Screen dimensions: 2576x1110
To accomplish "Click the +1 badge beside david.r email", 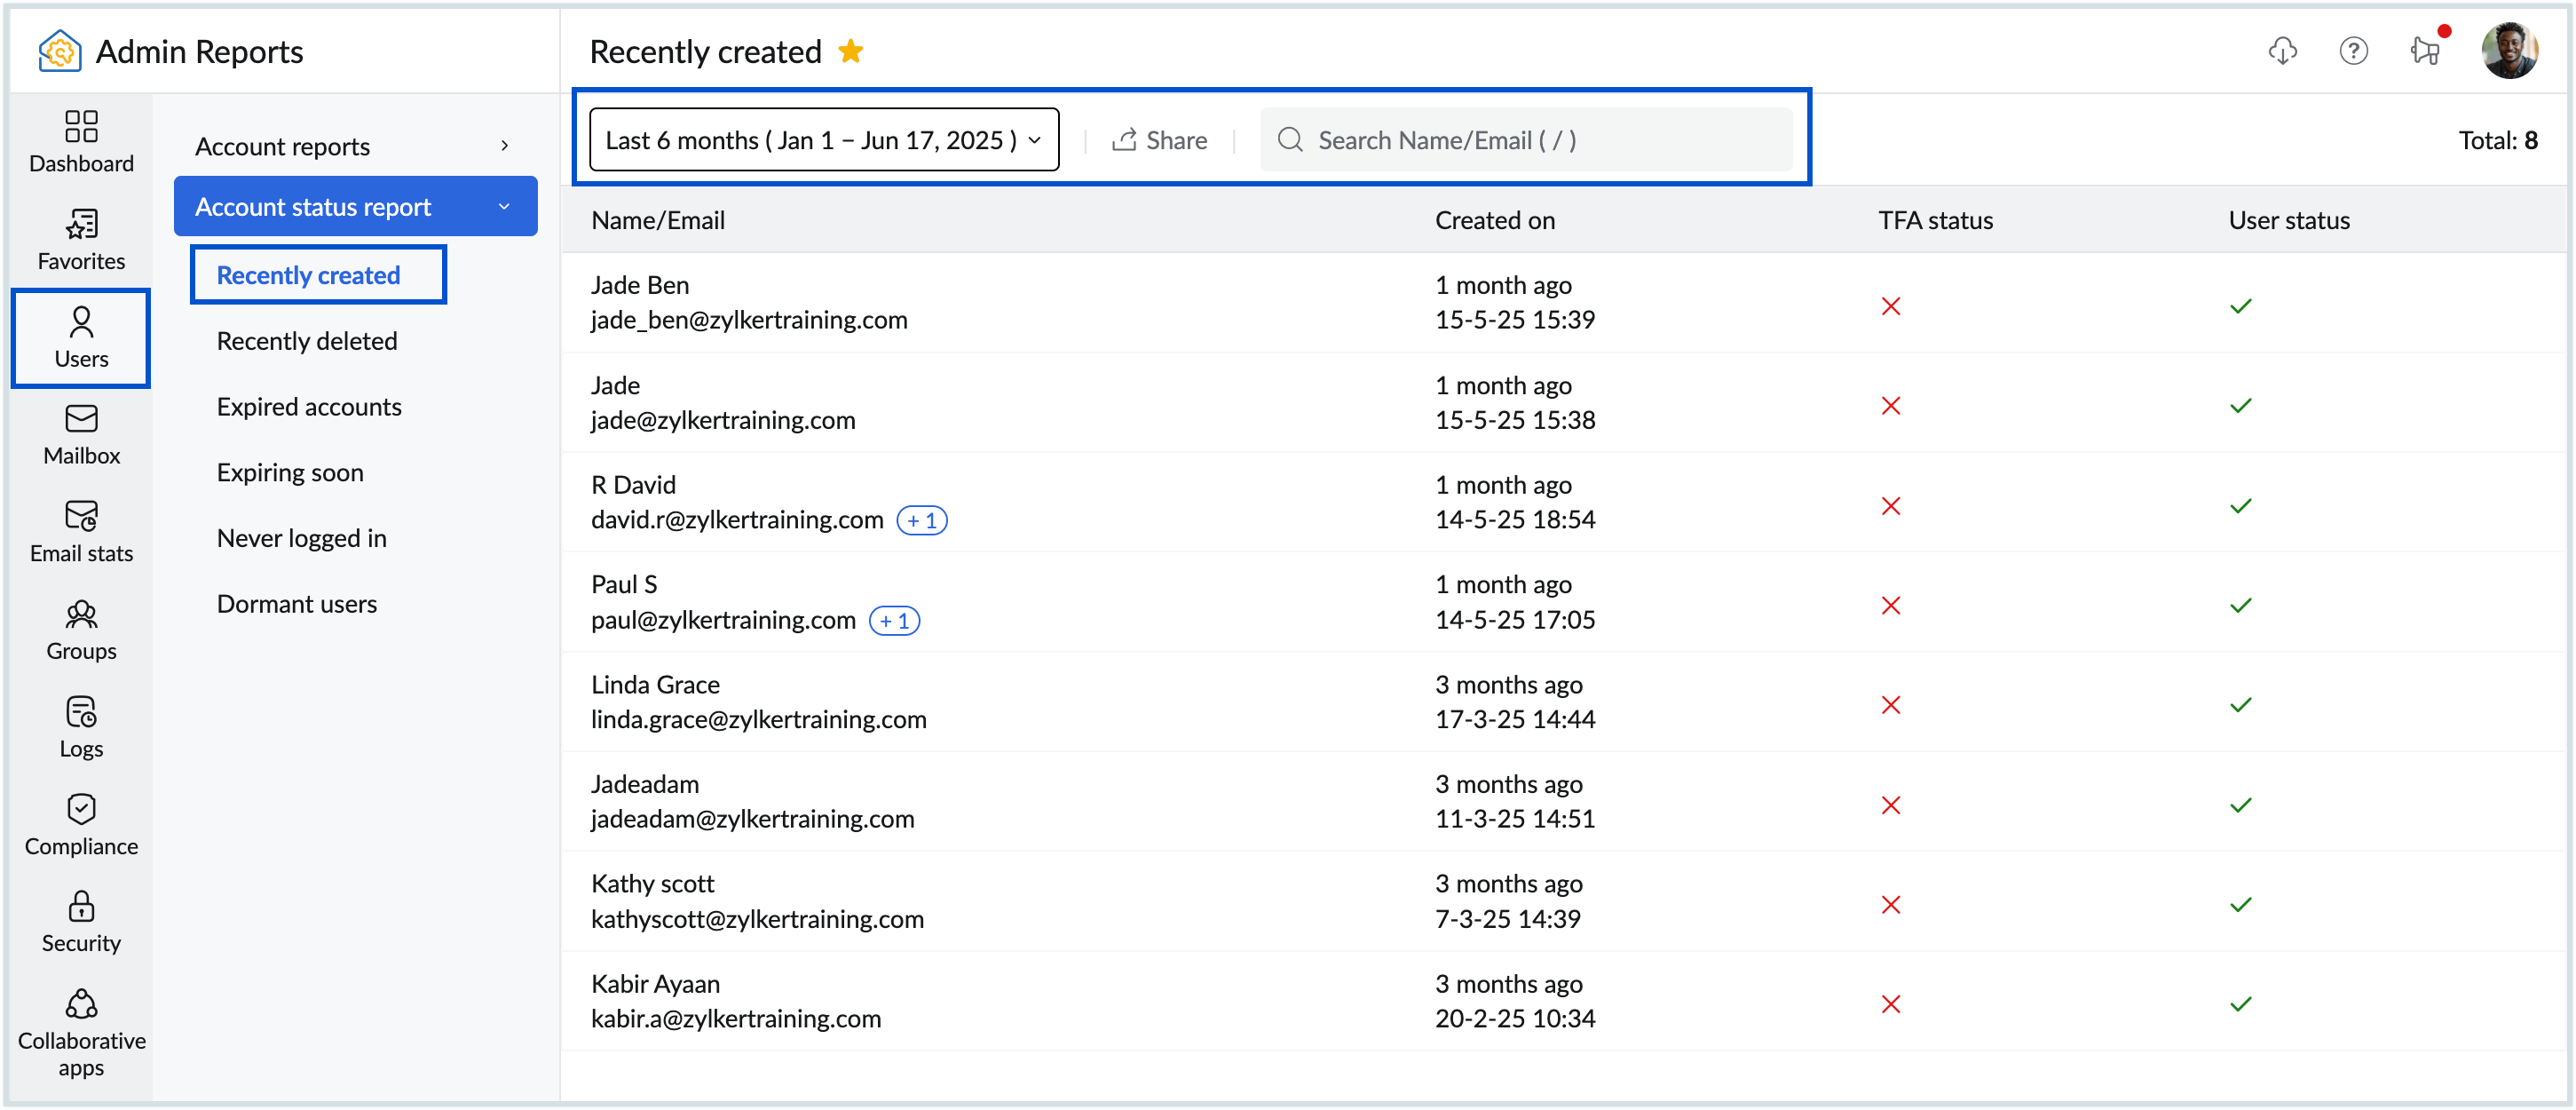I will (921, 520).
